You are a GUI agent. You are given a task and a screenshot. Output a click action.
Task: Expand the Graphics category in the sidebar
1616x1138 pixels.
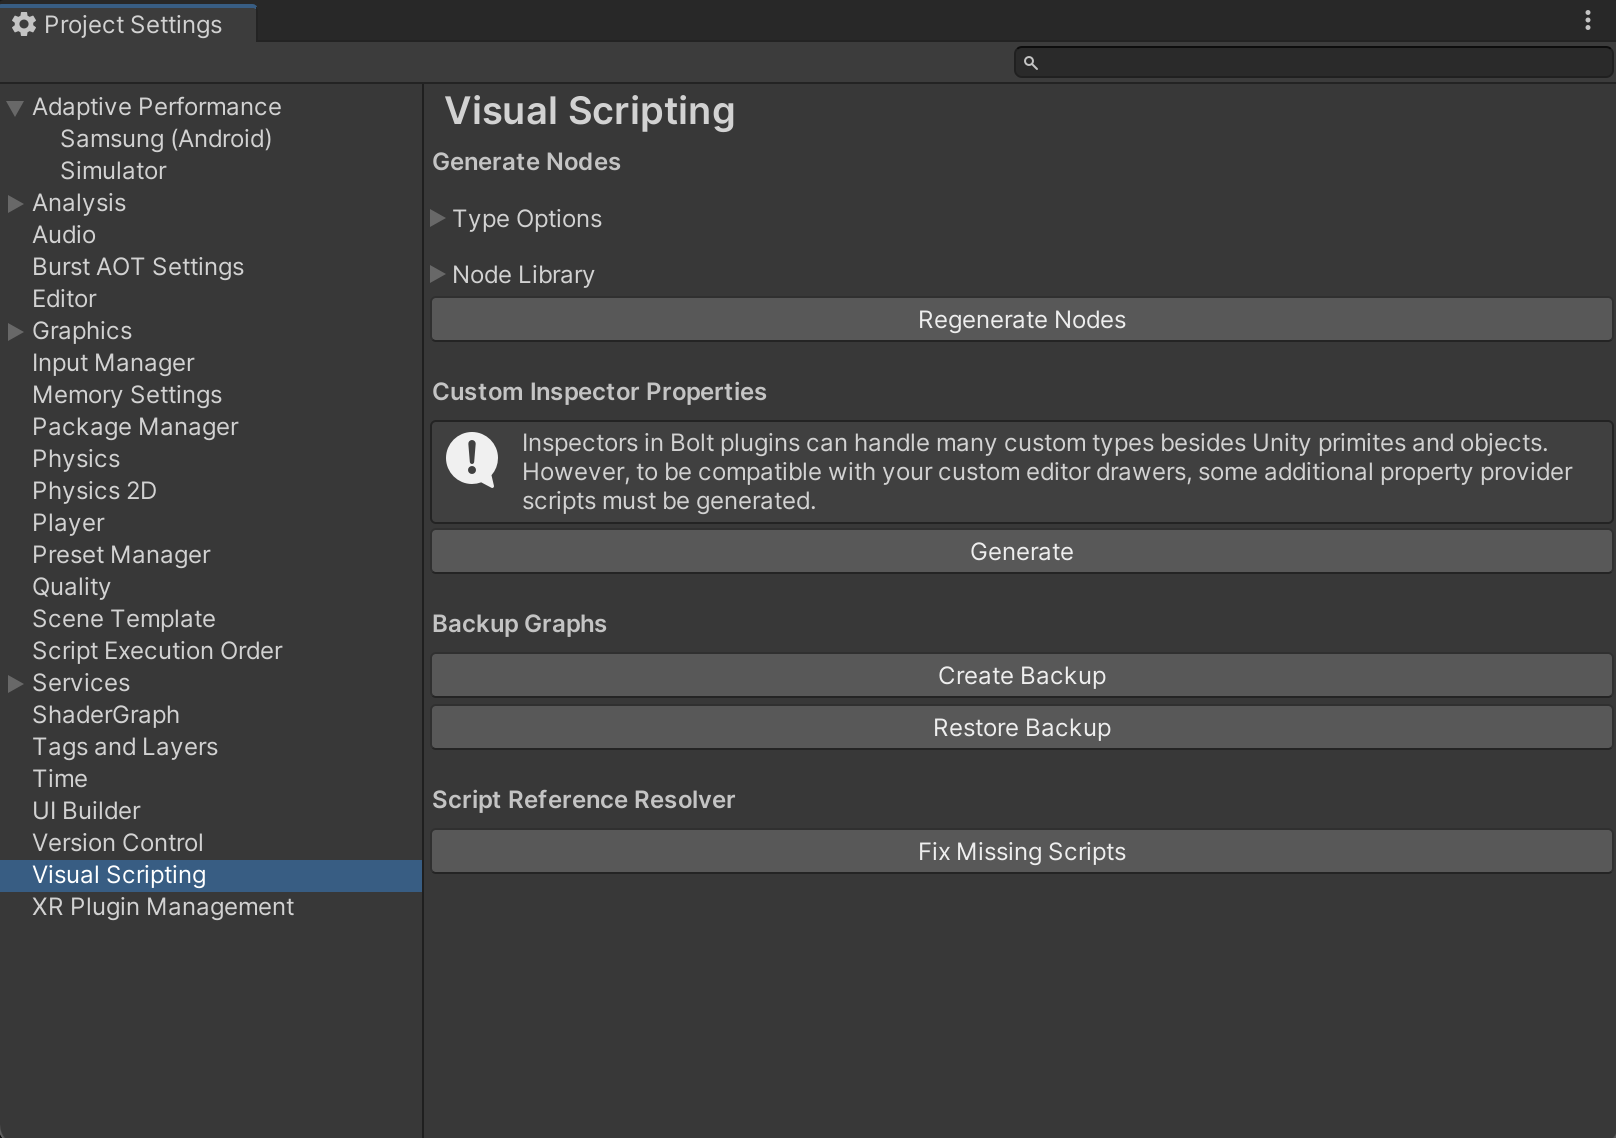tap(15, 331)
